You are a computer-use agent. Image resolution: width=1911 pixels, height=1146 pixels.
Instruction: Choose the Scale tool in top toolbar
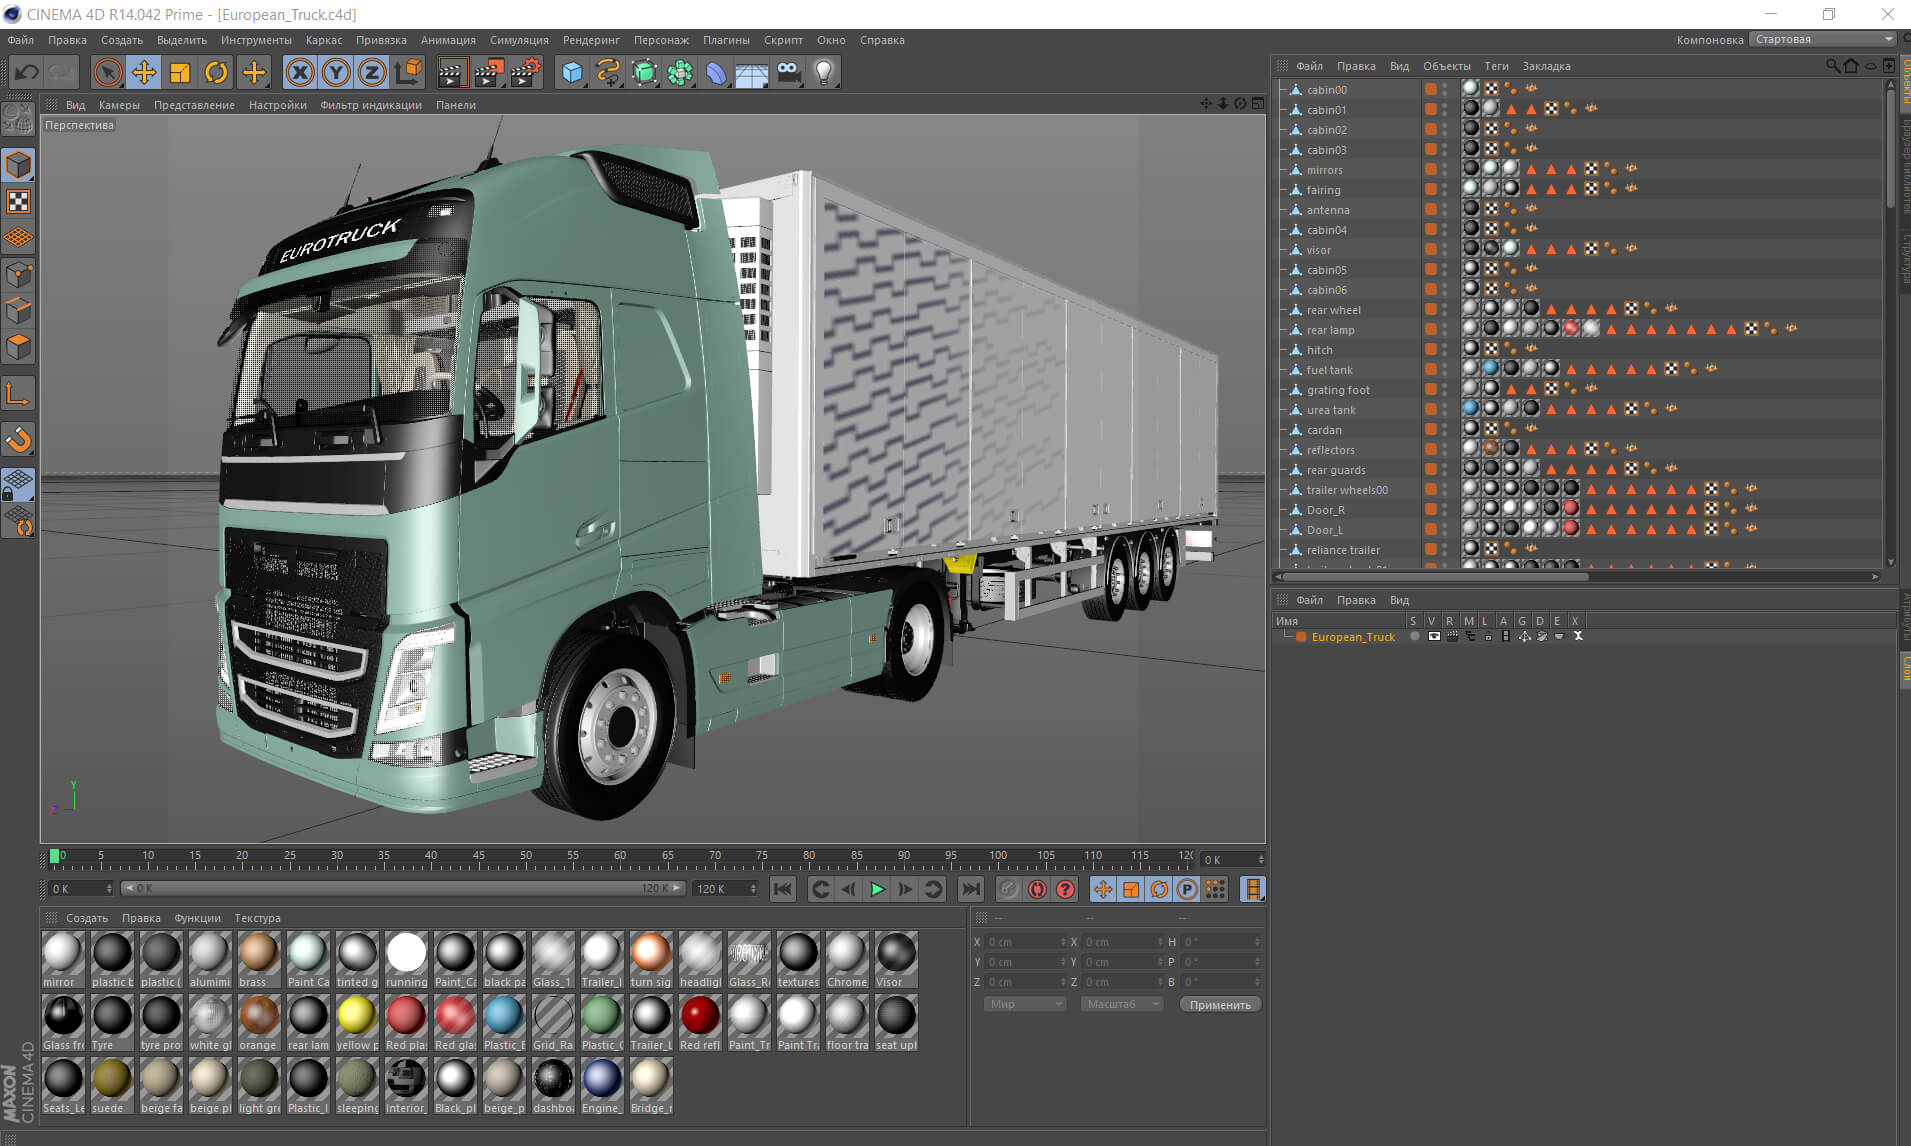[180, 72]
